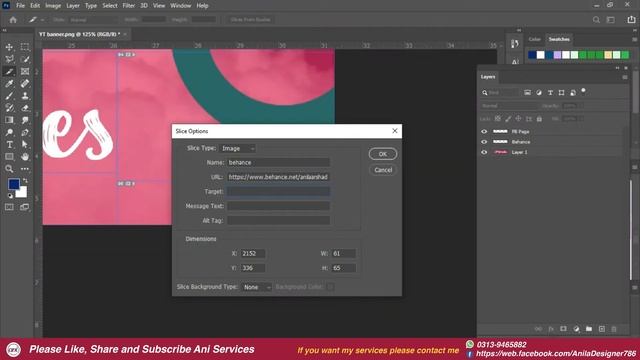Click the Share icon top right
640x360 pixels.
coord(631,20)
